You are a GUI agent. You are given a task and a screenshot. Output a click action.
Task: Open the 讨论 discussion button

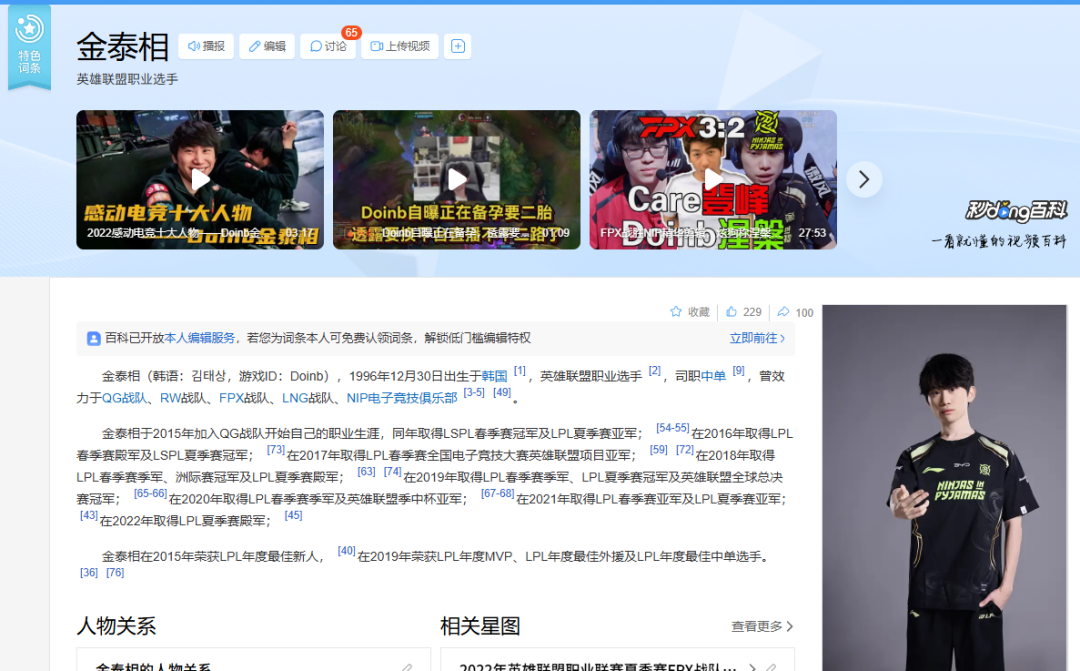point(329,46)
